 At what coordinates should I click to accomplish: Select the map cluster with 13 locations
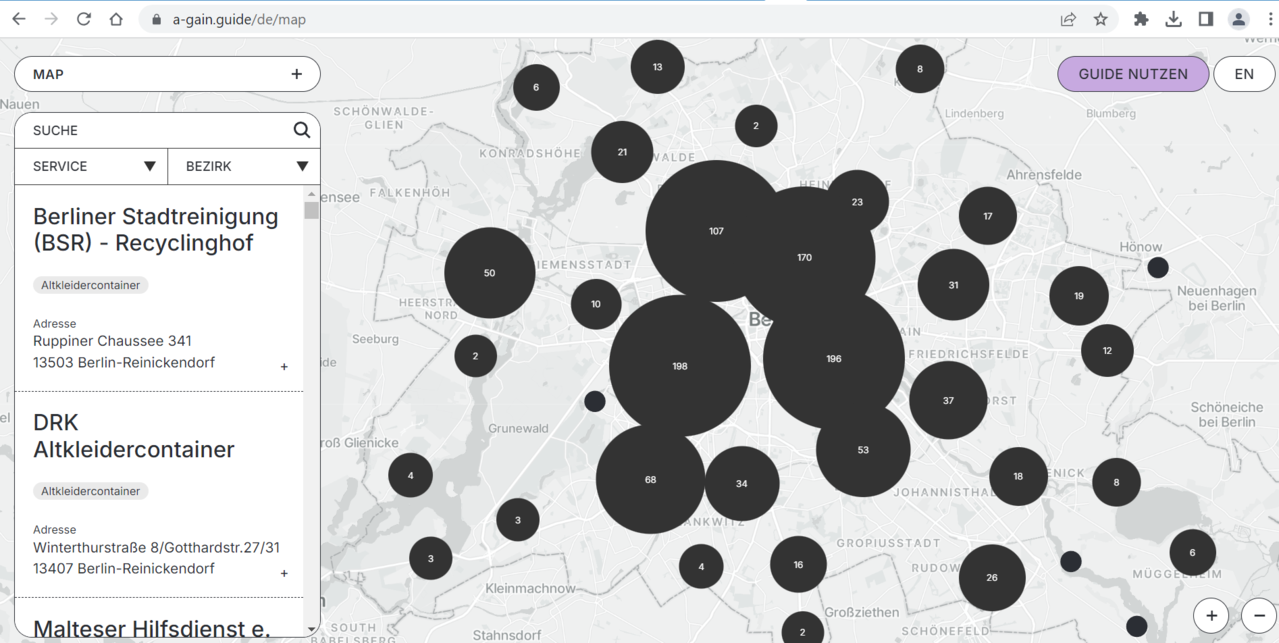[x=657, y=67]
